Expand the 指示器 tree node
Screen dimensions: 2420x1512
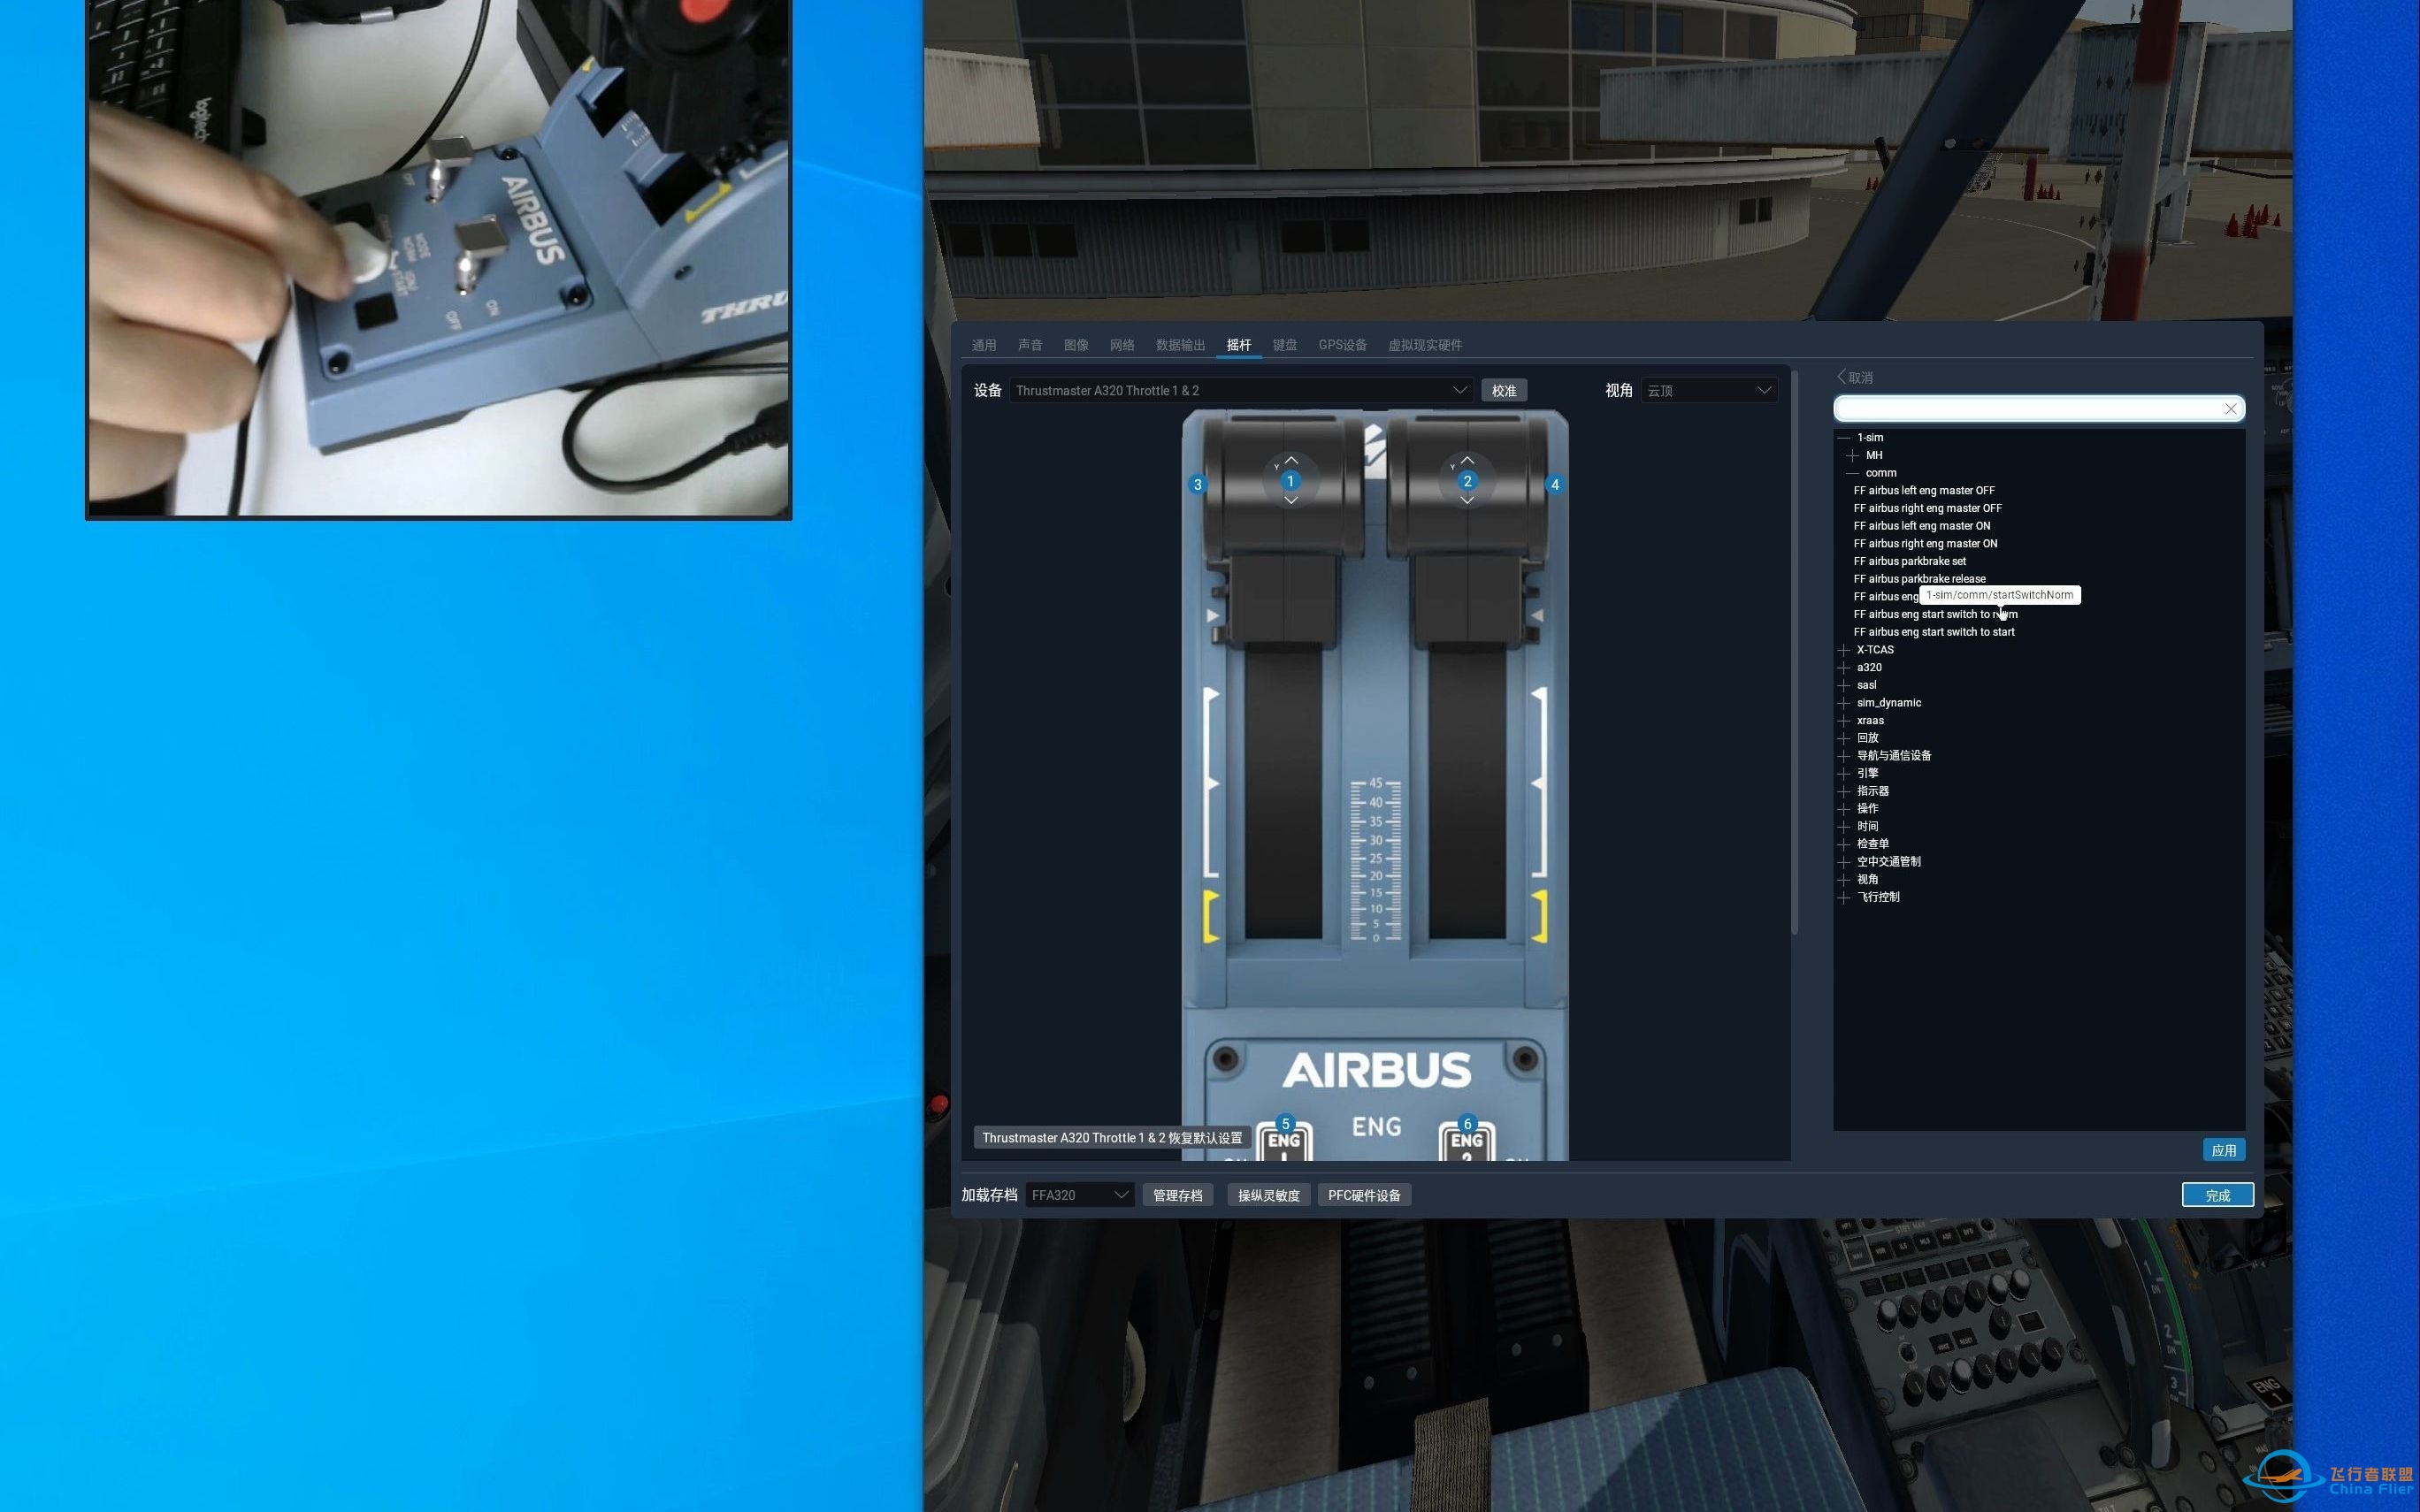[1844, 791]
